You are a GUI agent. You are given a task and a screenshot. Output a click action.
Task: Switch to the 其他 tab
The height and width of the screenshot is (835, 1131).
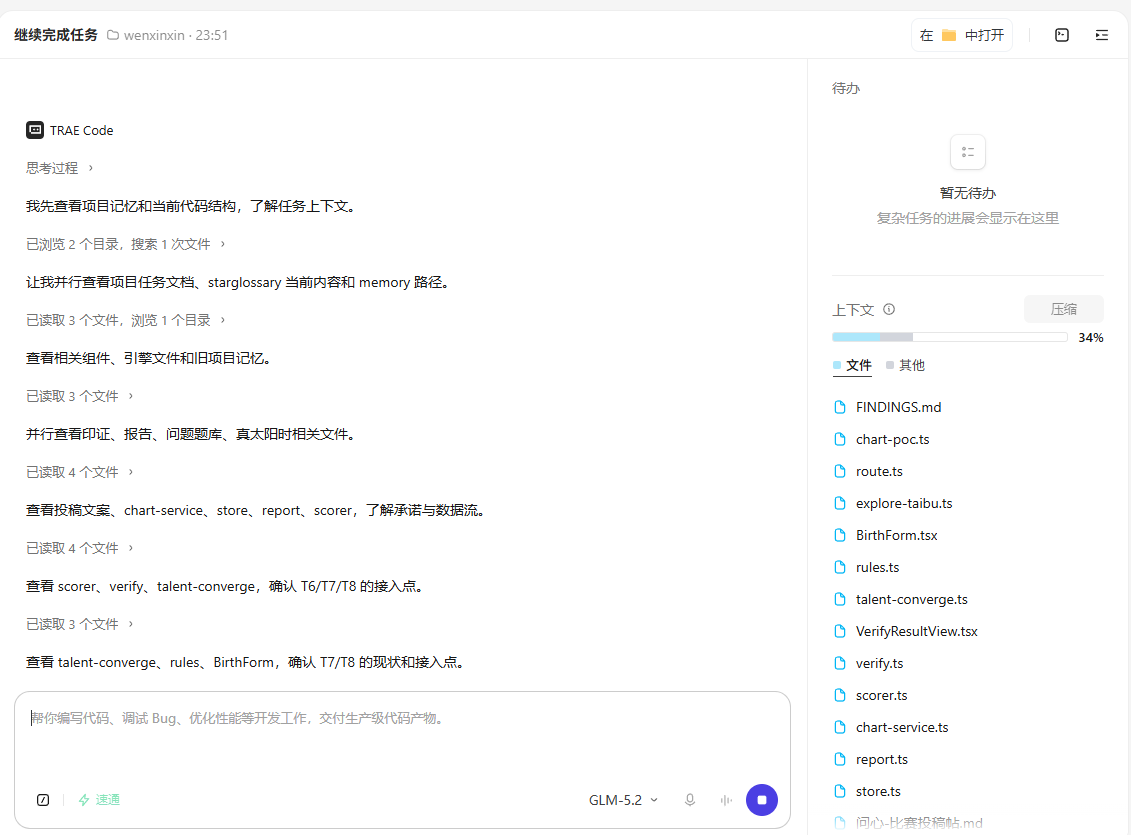pyautogui.click(x=905, y=366)
